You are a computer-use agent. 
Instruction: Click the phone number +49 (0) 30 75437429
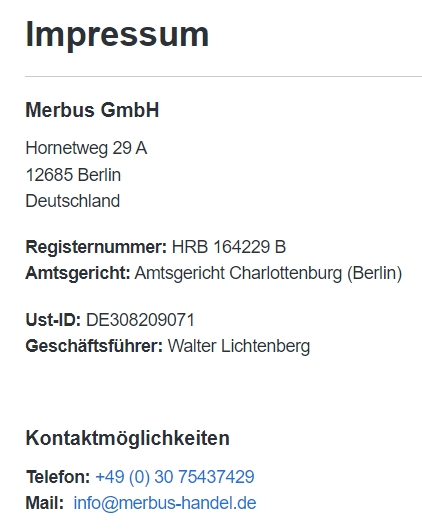pyautogui.click(x=175, y=477)
